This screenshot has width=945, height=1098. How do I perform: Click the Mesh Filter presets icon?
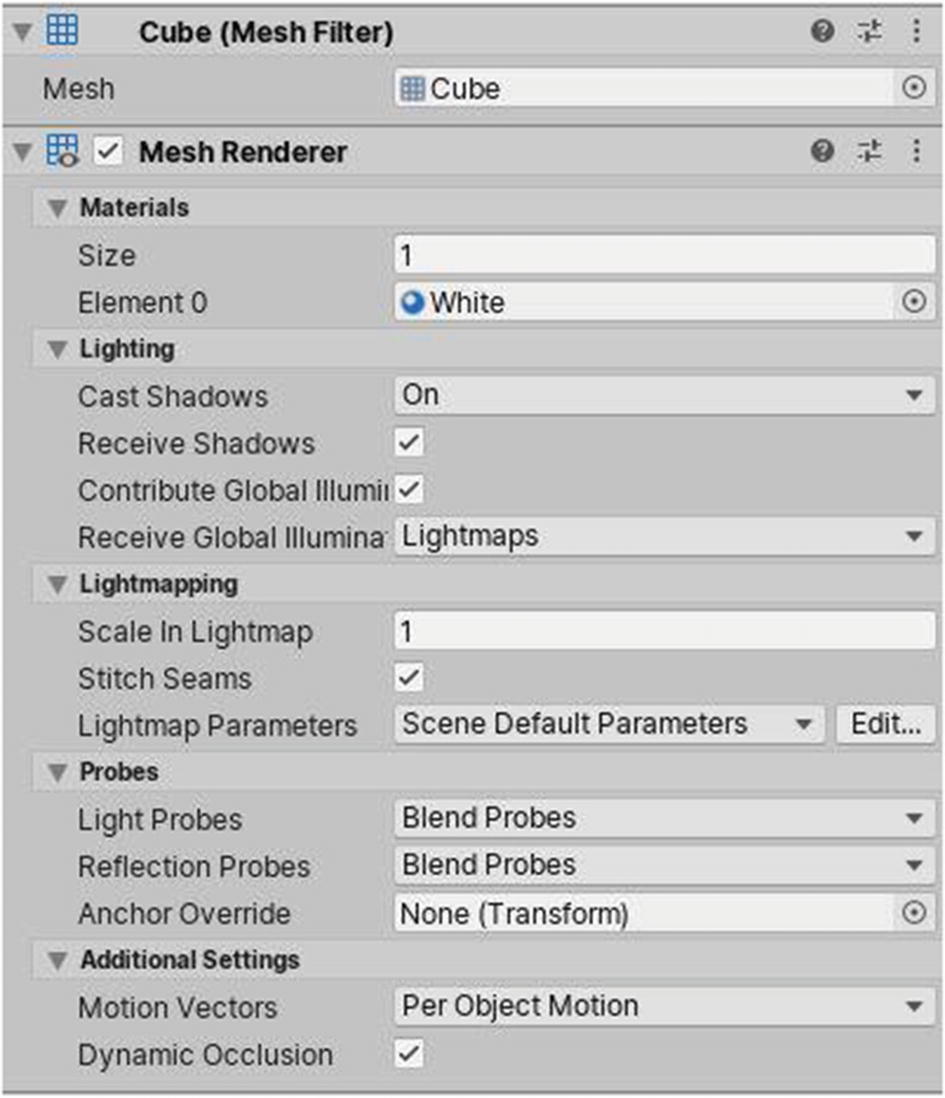point(871,30)
